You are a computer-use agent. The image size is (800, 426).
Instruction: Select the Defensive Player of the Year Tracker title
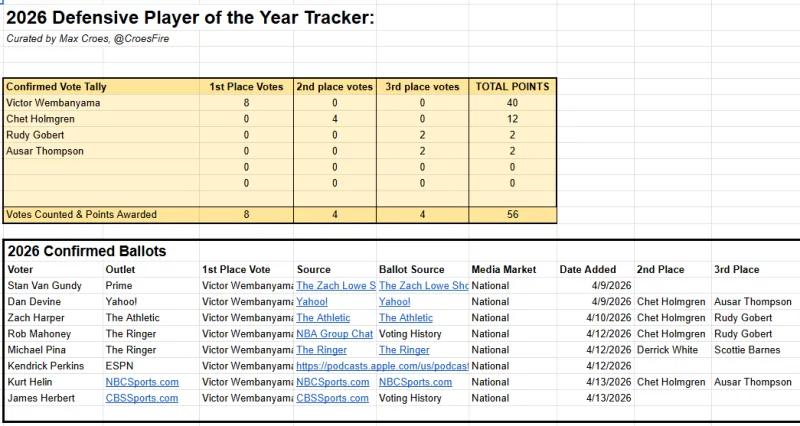tap(190, 17)
